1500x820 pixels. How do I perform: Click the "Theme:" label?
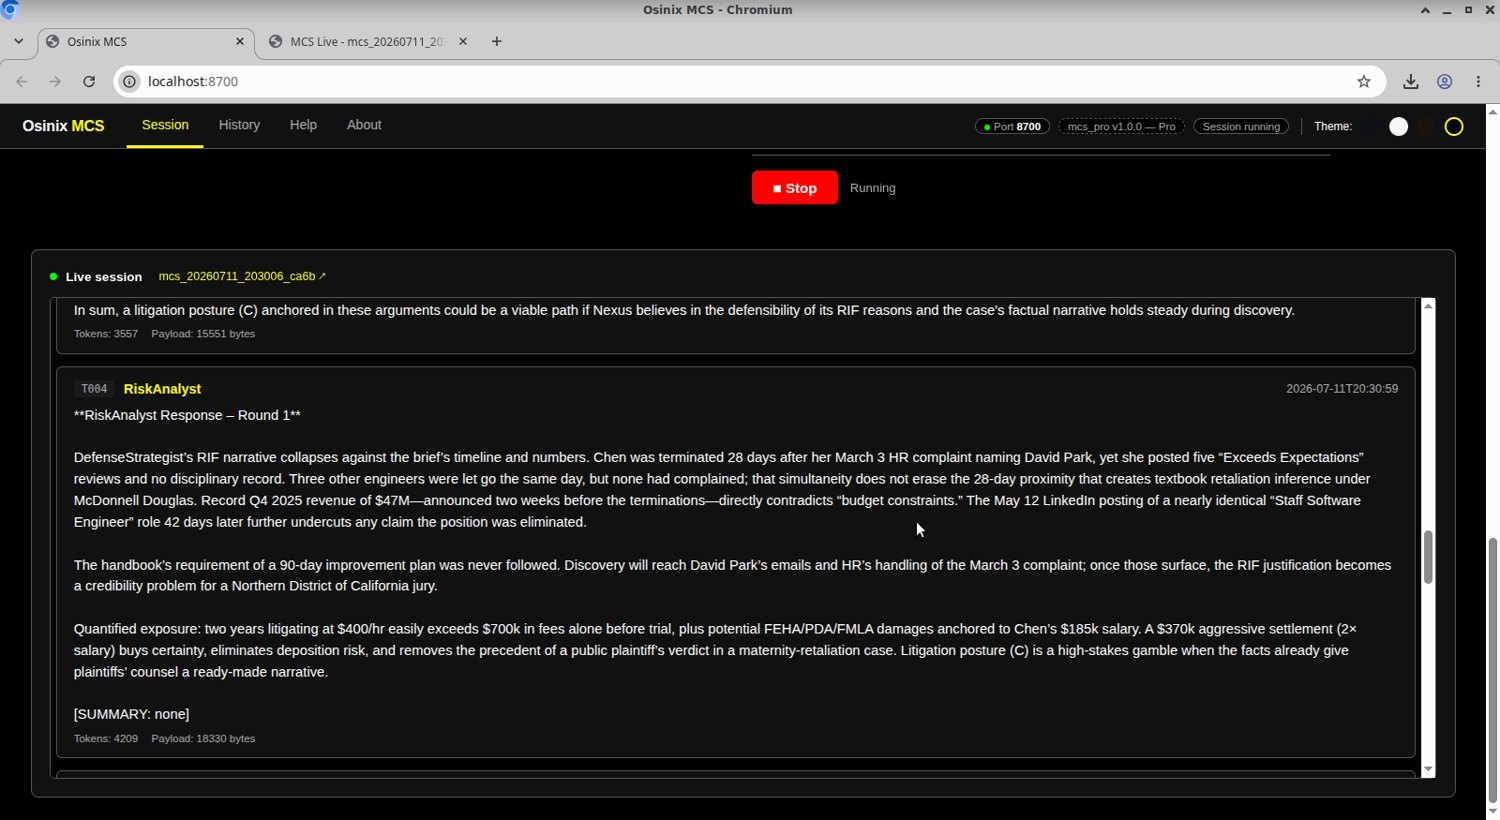1333,126
